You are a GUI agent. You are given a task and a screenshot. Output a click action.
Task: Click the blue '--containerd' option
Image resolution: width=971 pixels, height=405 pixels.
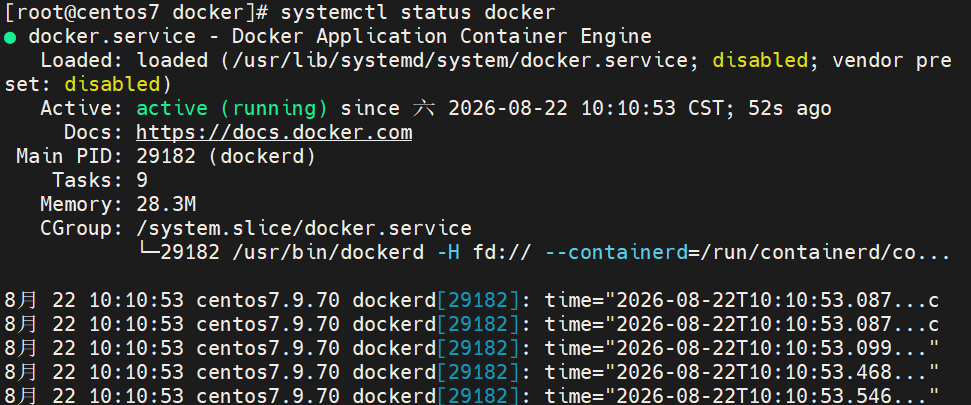click(x=617, y=253)
